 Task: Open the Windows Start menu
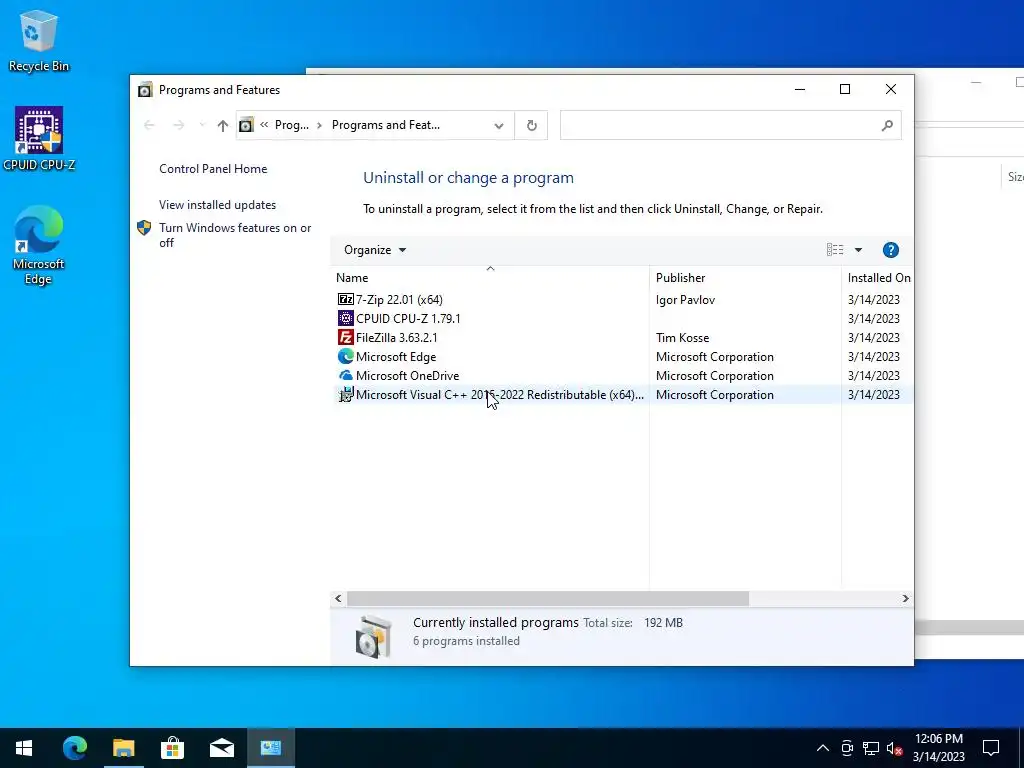24,748
